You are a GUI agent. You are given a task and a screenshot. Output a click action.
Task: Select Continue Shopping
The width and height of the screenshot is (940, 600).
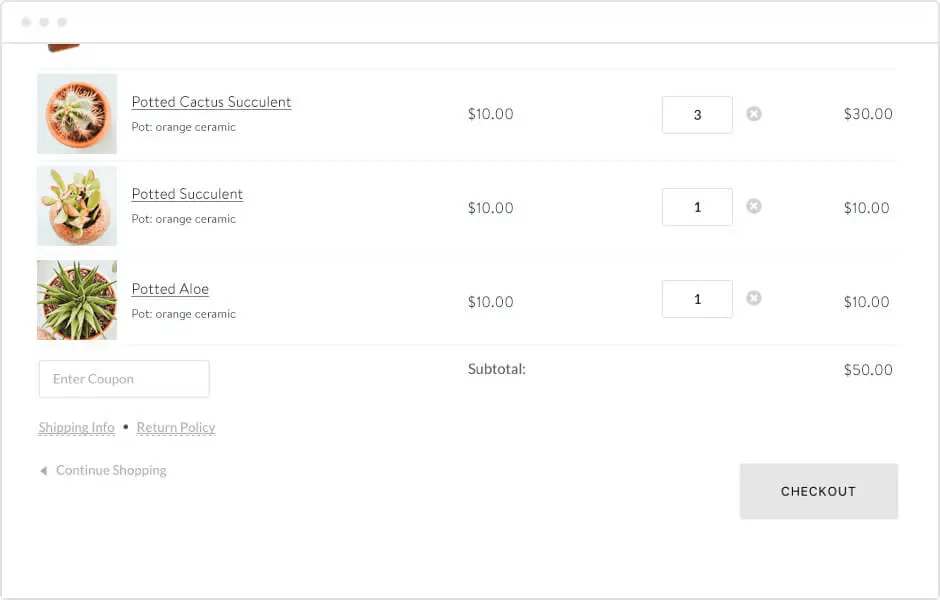(110, 470)
